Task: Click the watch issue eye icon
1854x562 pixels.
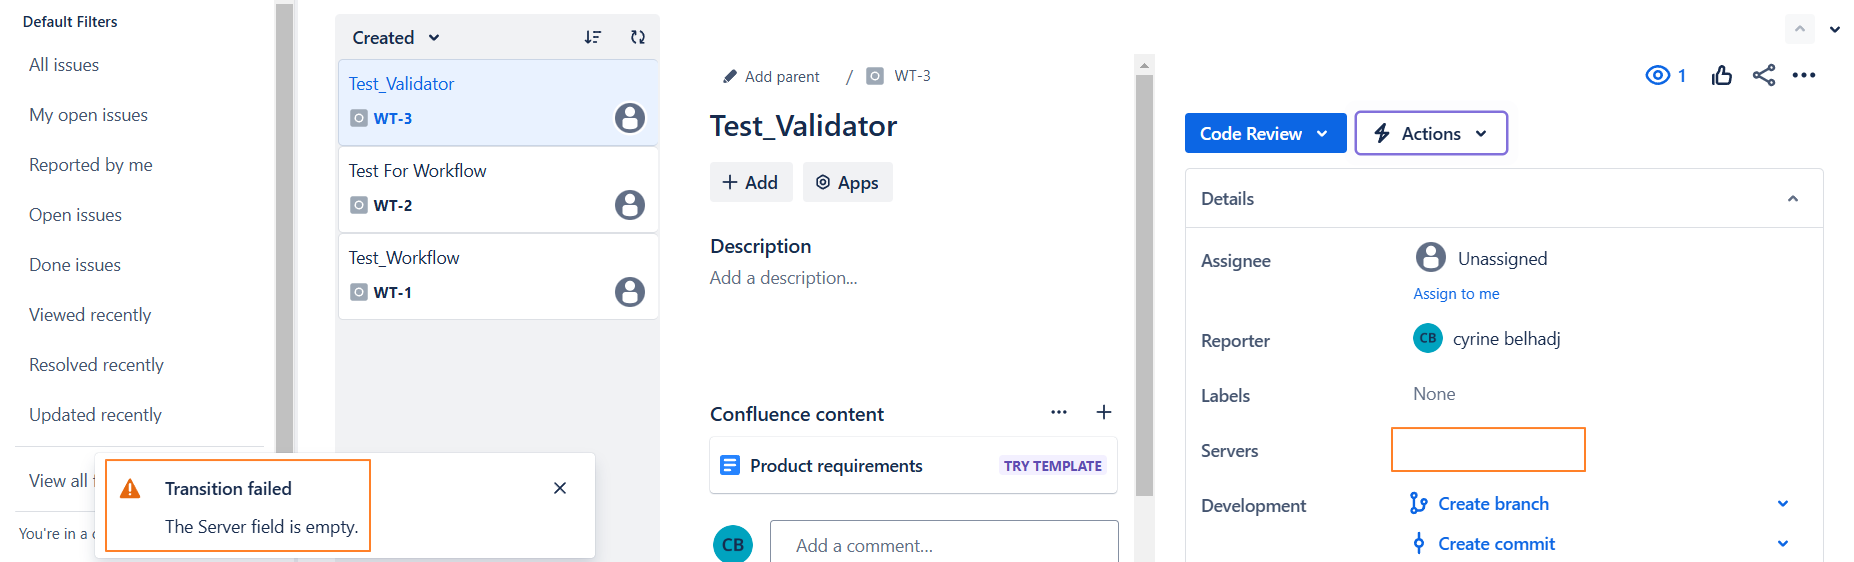Action: click(x=1657, y=75)
